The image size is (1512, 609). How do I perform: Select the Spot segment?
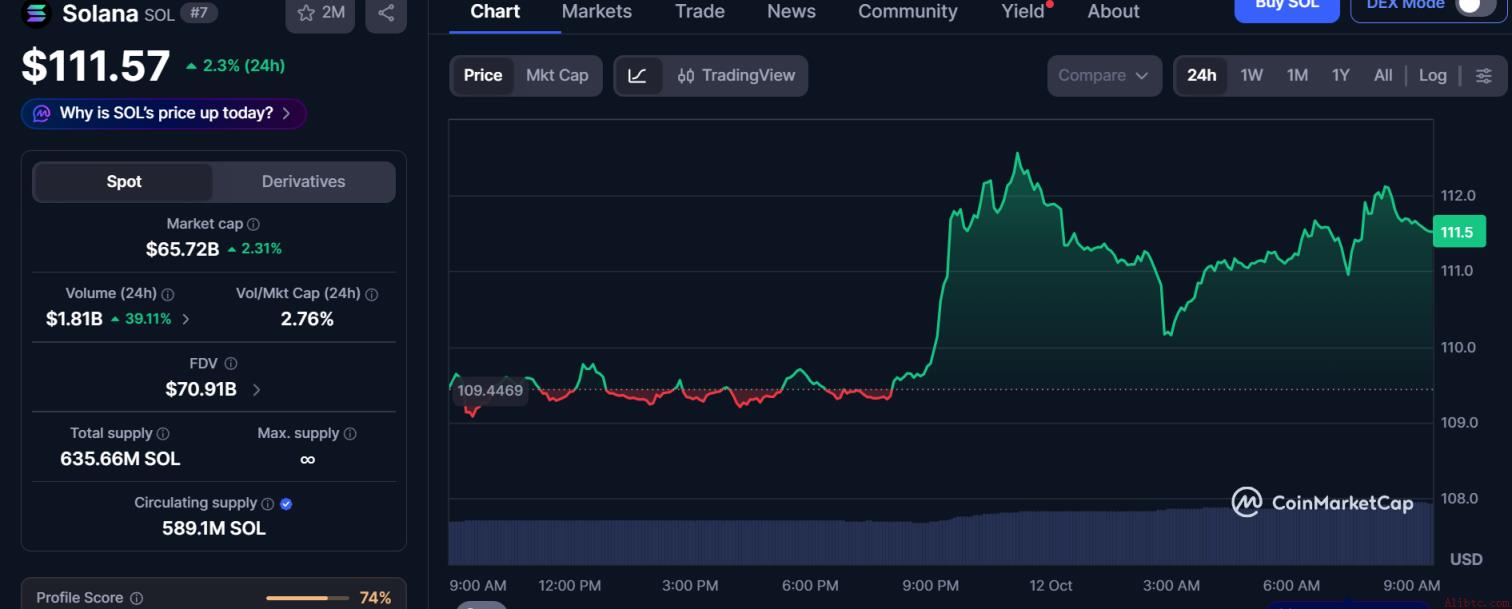(124, 182)
